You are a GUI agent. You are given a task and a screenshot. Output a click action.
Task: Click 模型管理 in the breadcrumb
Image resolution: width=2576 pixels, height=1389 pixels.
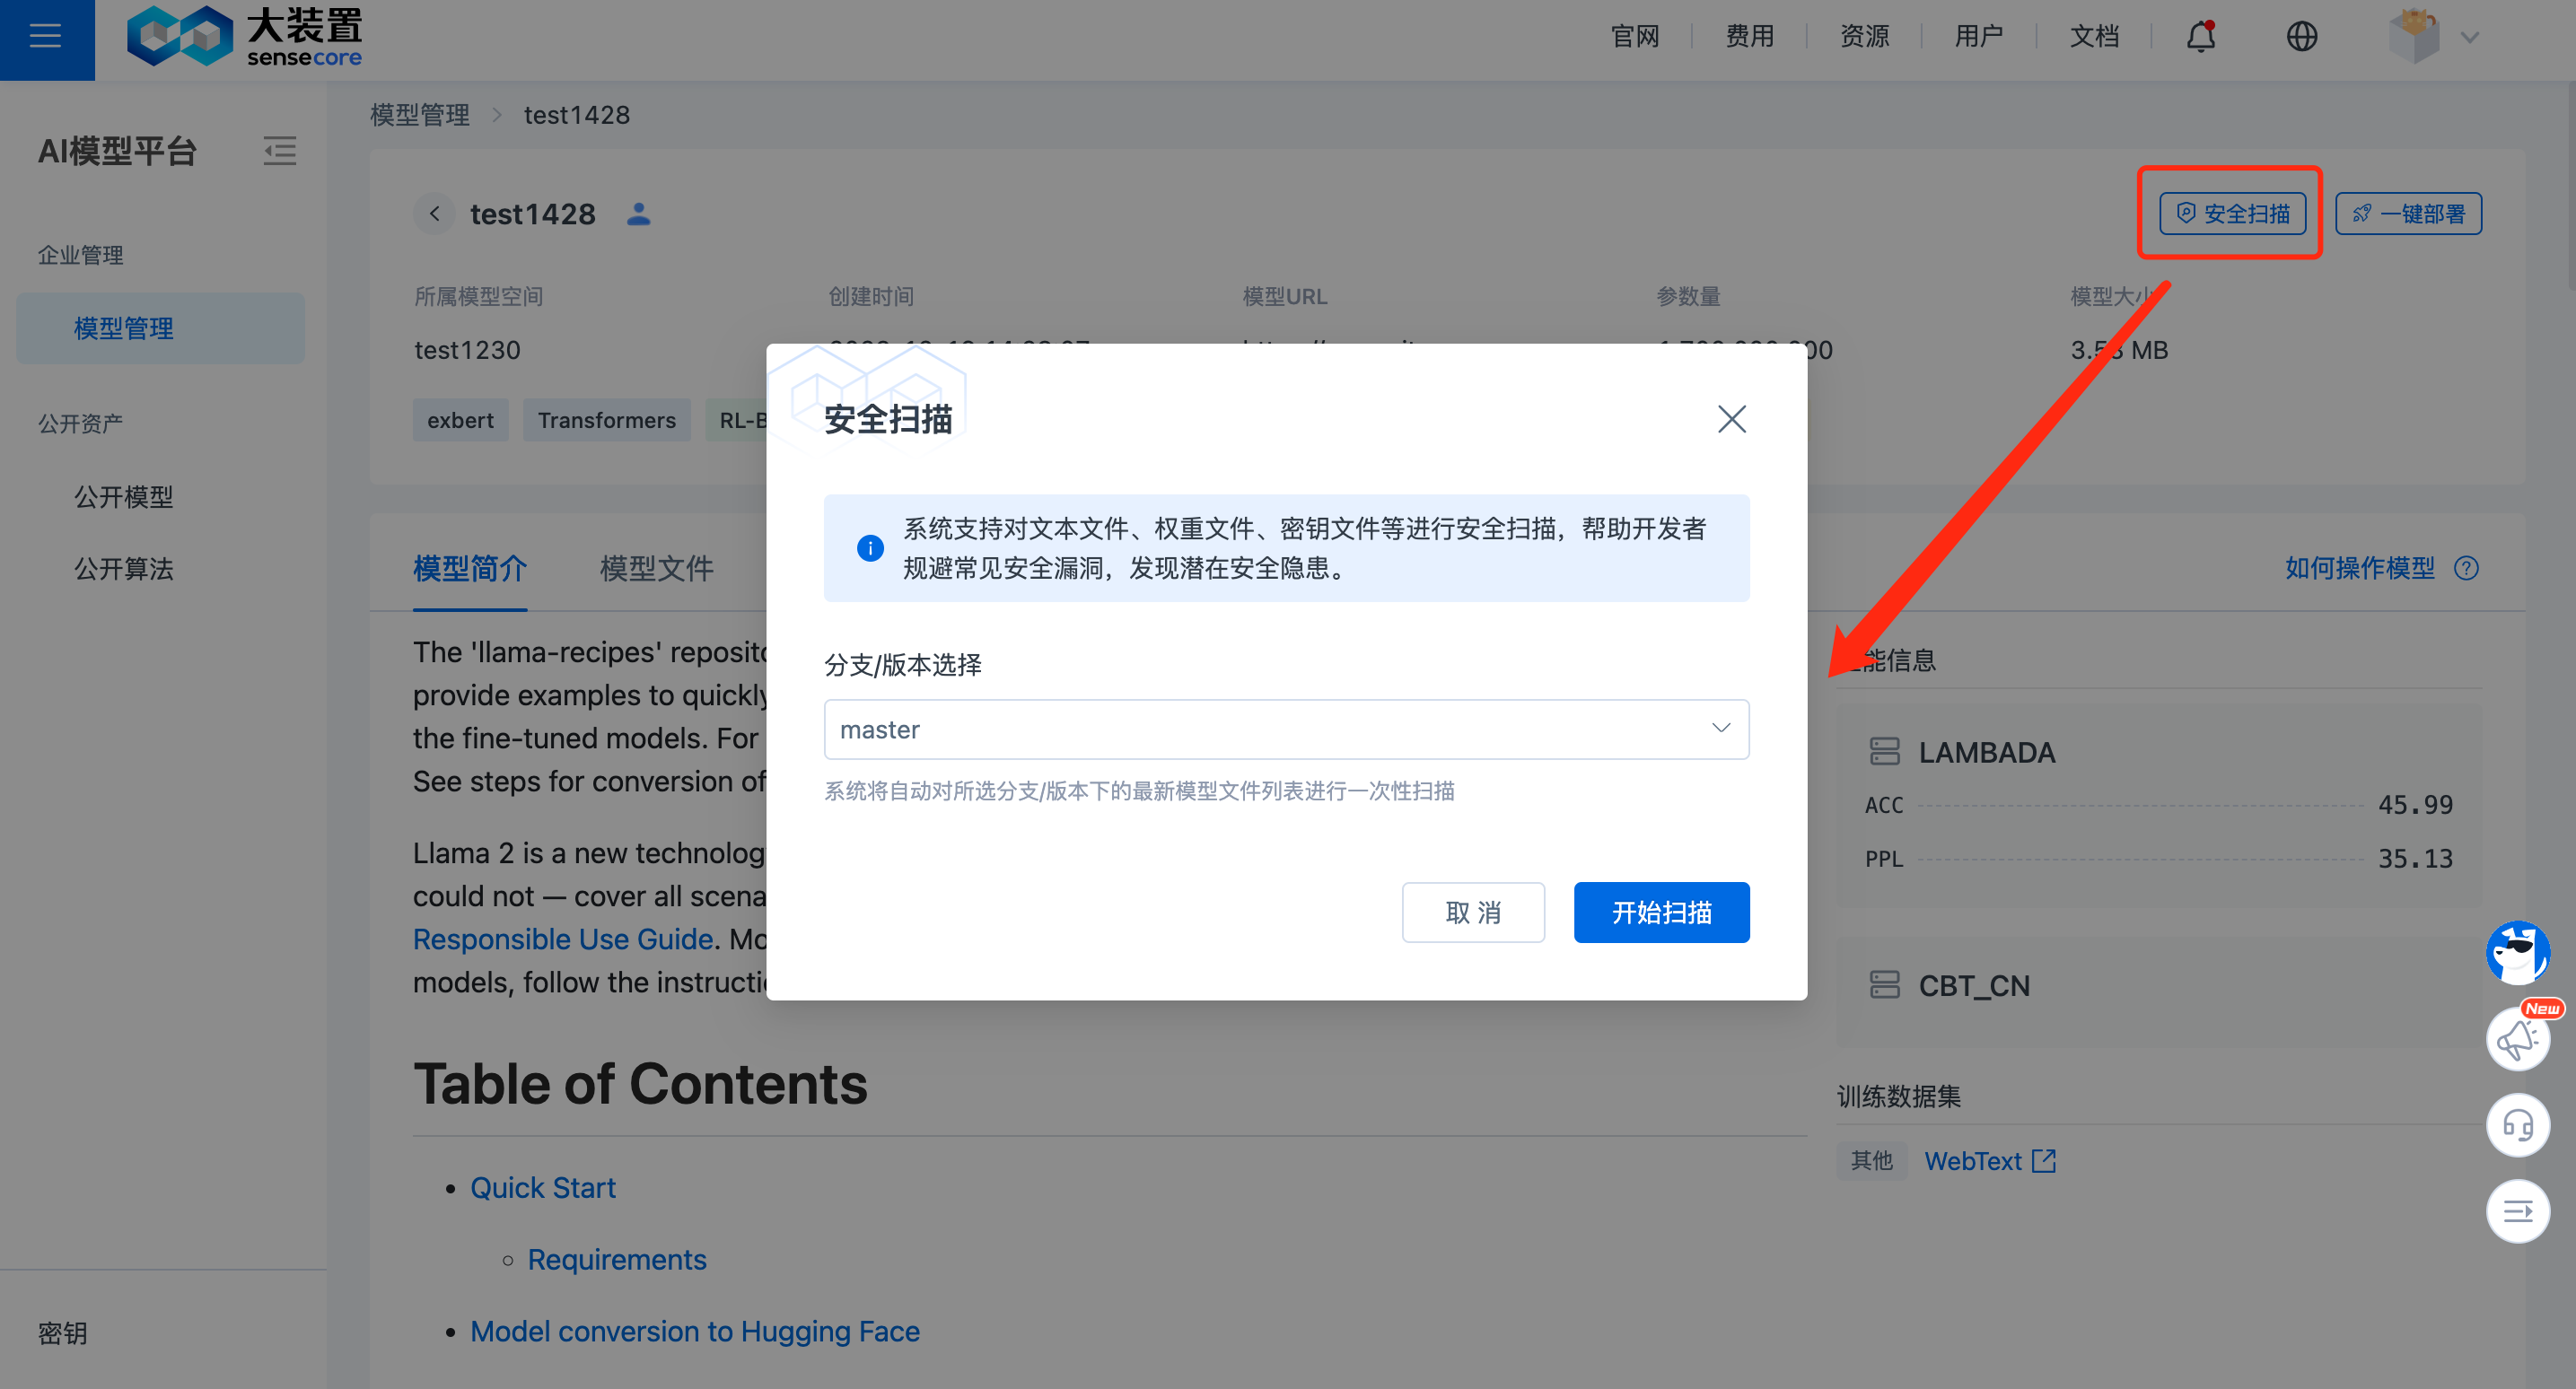[x=420, y=115]
